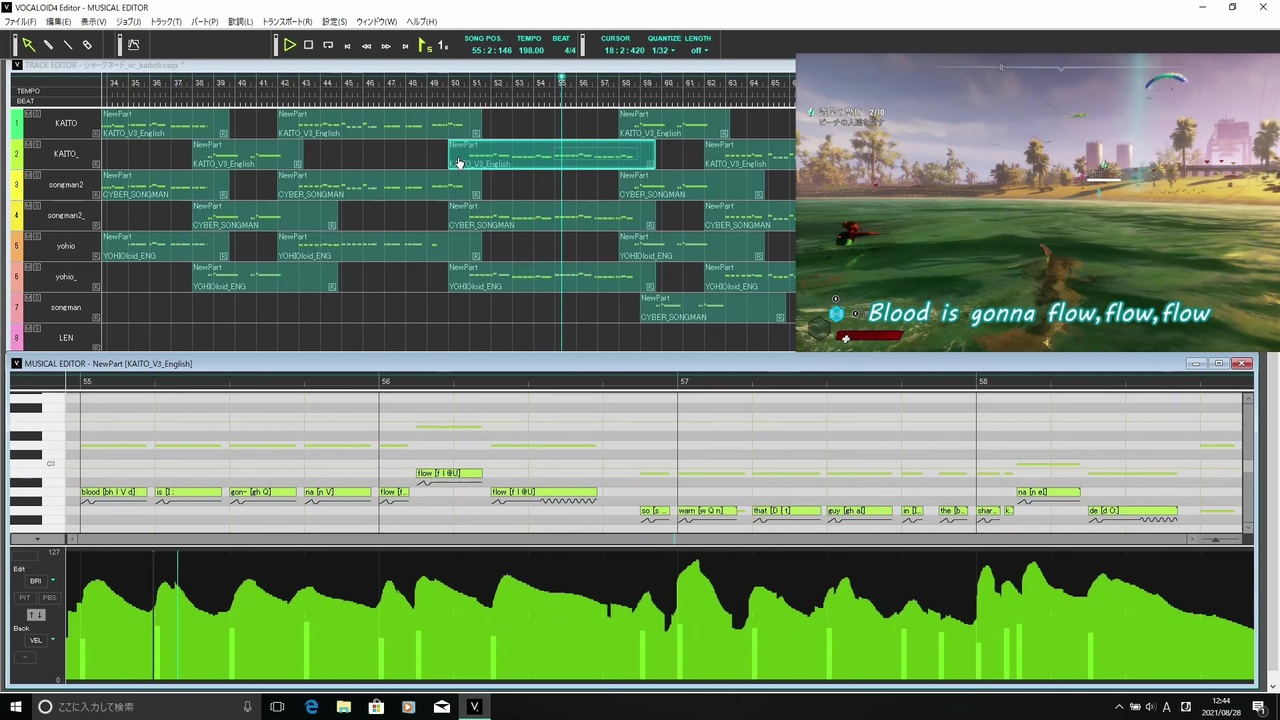Jump to the song start
1280x720 pixels.
[x=347, y=45]
